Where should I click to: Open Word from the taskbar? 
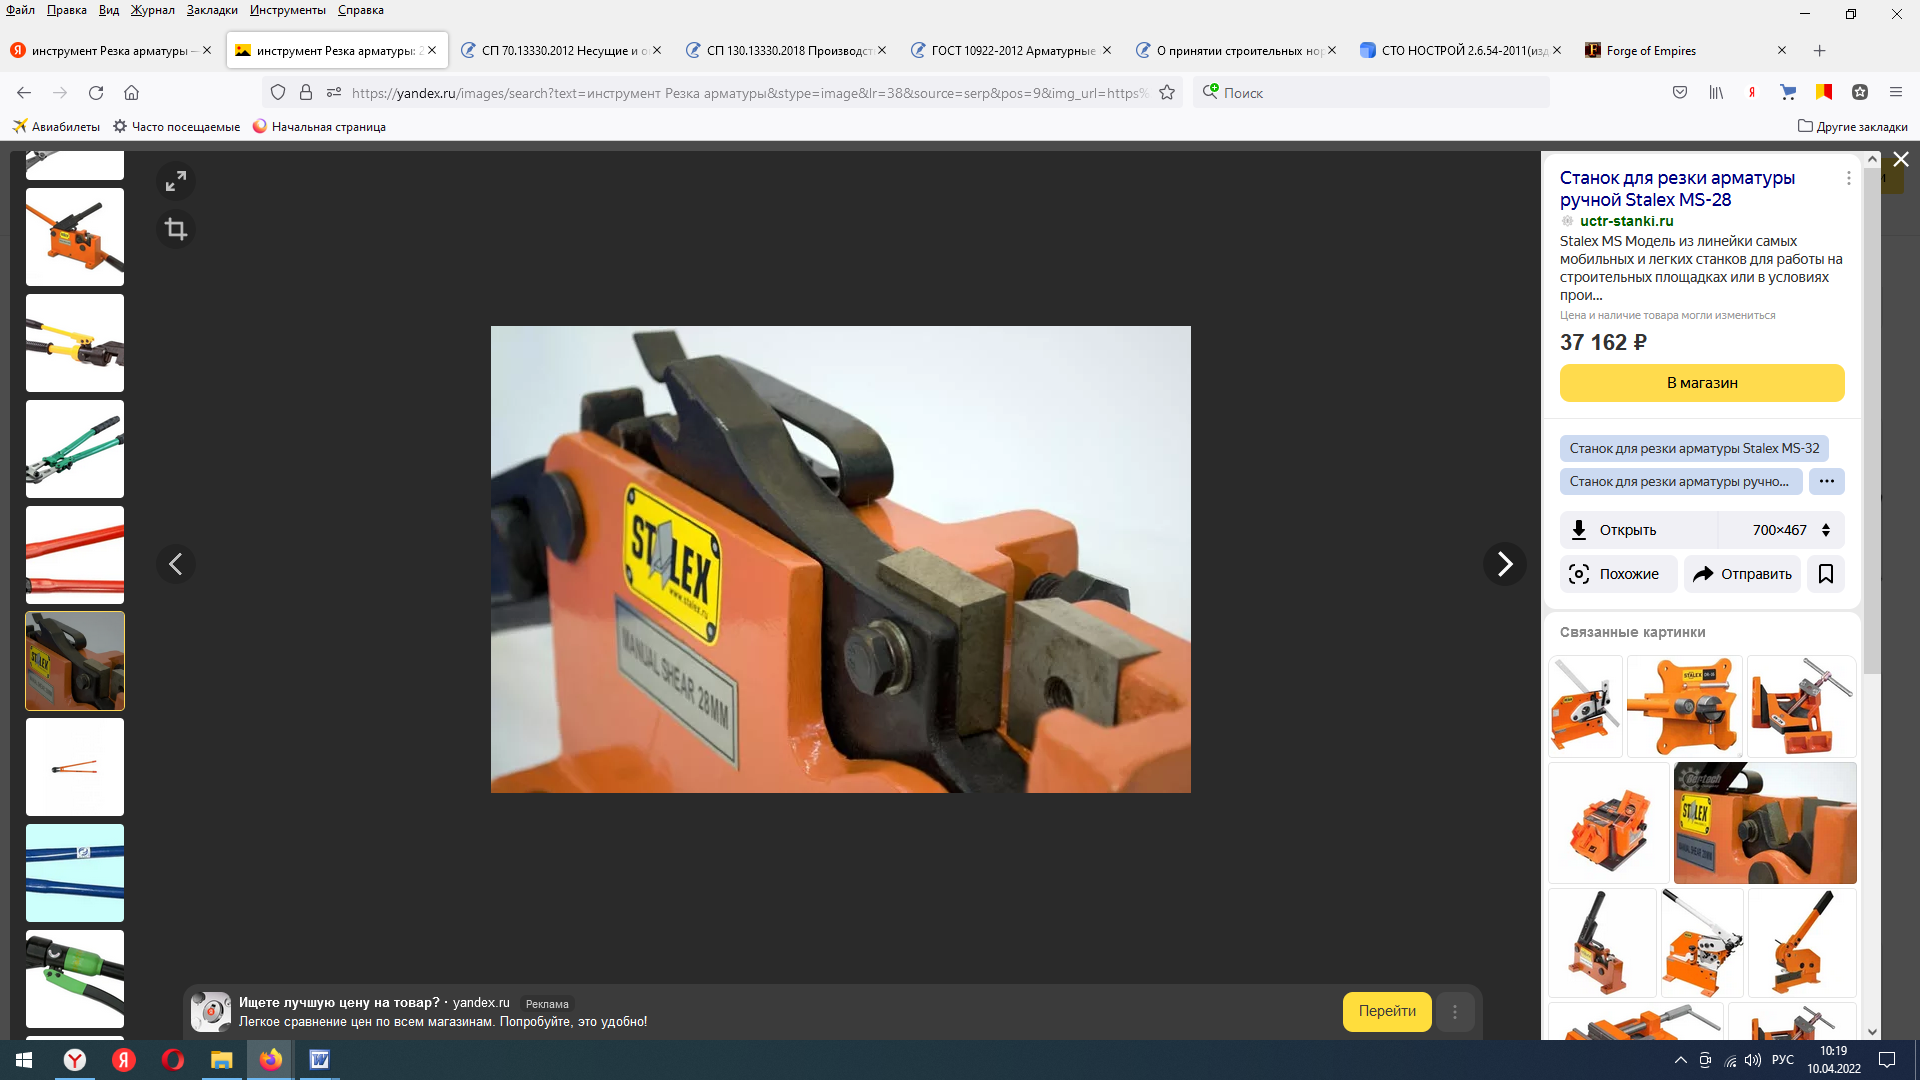[x=319, y=1060]
